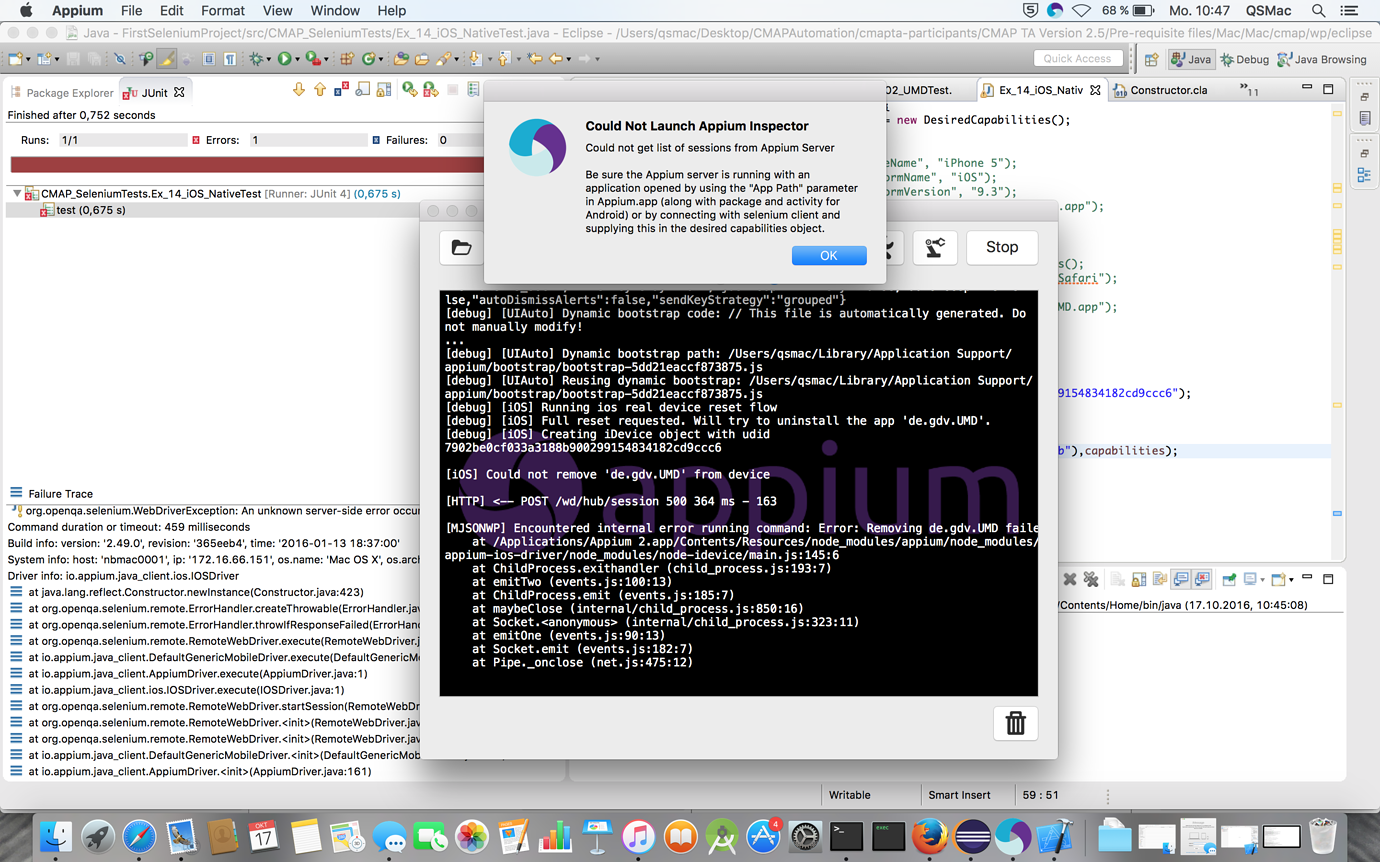The image size is (1380, 862).
Task: Open the Appium menu in menu bar
Action: [x=78, y=10]
